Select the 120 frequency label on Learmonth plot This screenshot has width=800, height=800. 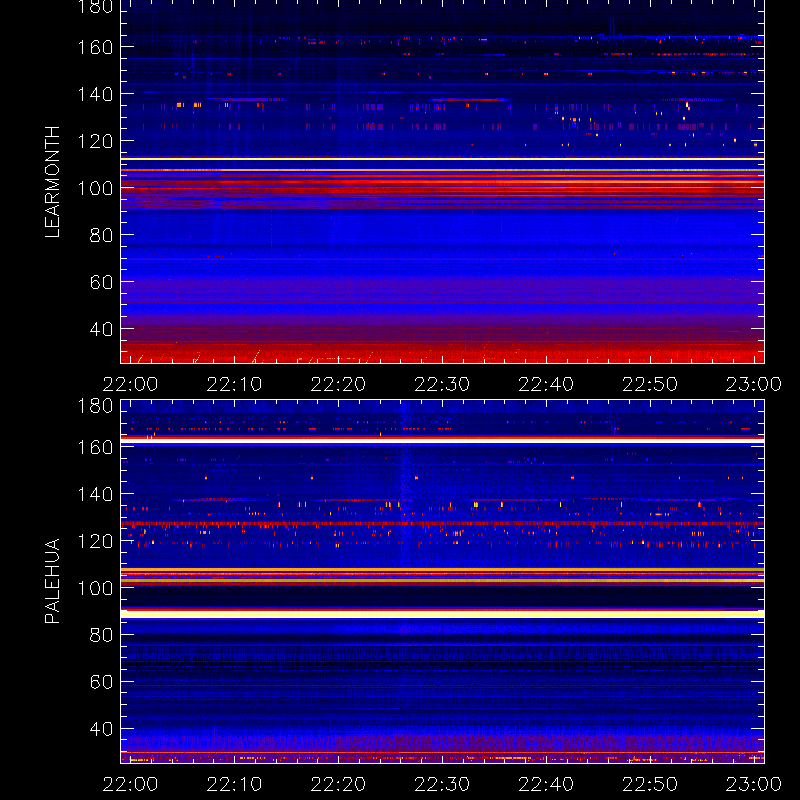[95, 141]
